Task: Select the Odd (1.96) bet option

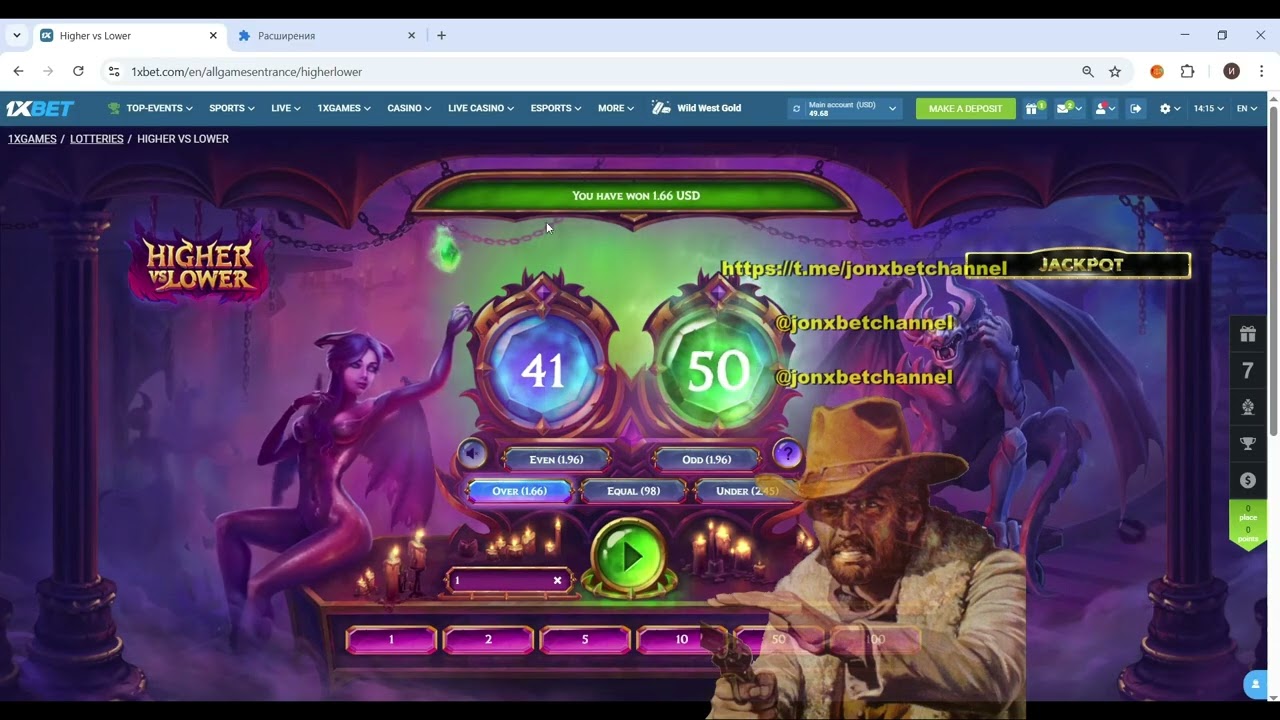Action: click(706, 459)
